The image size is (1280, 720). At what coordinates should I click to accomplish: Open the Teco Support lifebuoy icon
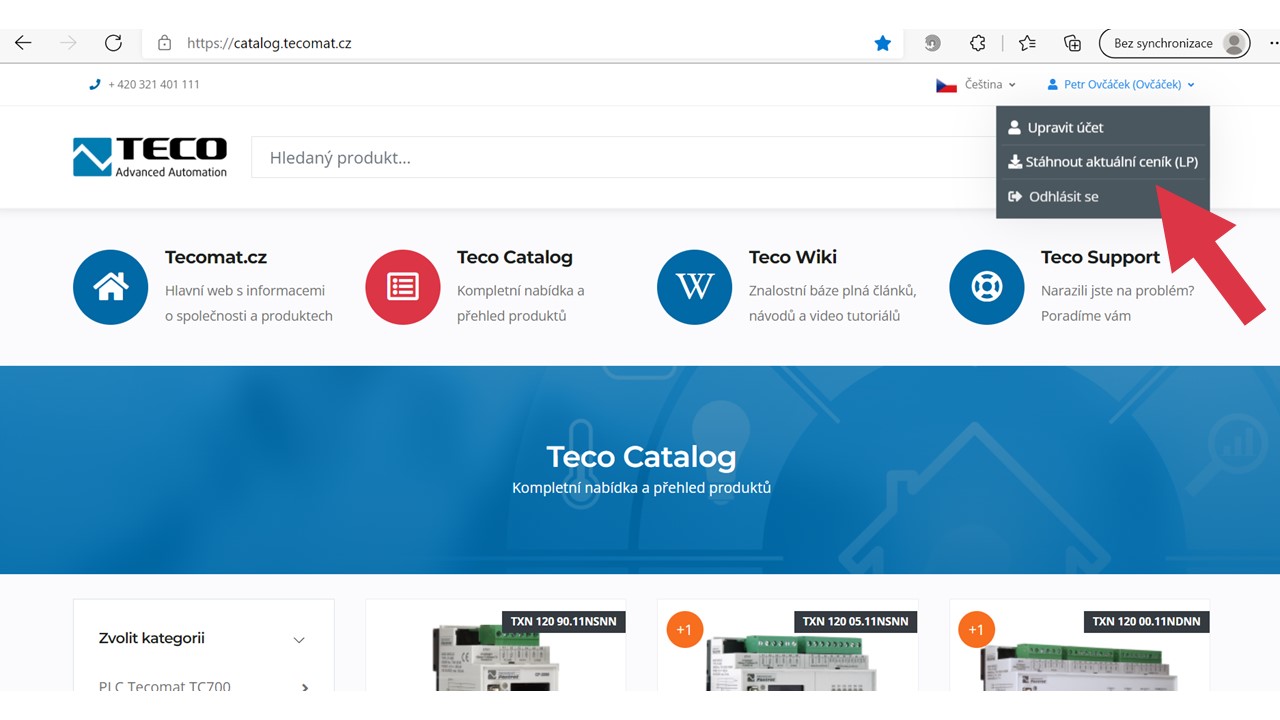[x=986, y=287]
